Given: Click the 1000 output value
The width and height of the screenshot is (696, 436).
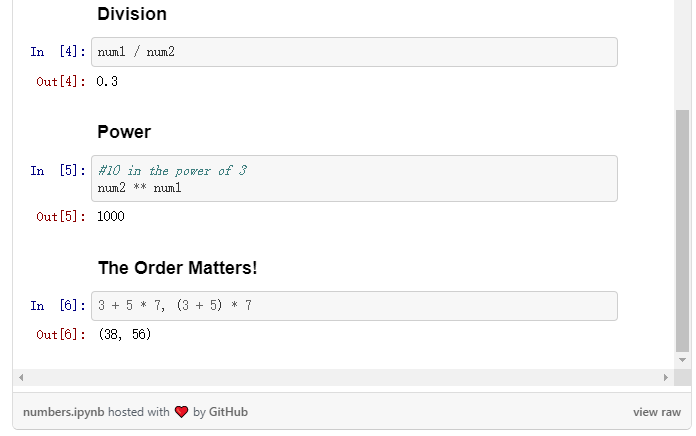Looking at the screenshot, I should (111, 216).
